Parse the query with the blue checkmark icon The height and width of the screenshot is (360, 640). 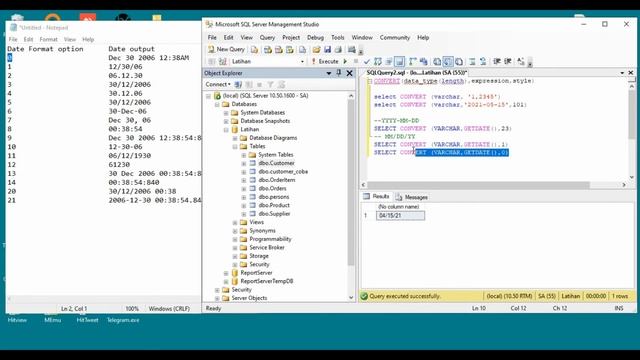click(x=367, y=62)
